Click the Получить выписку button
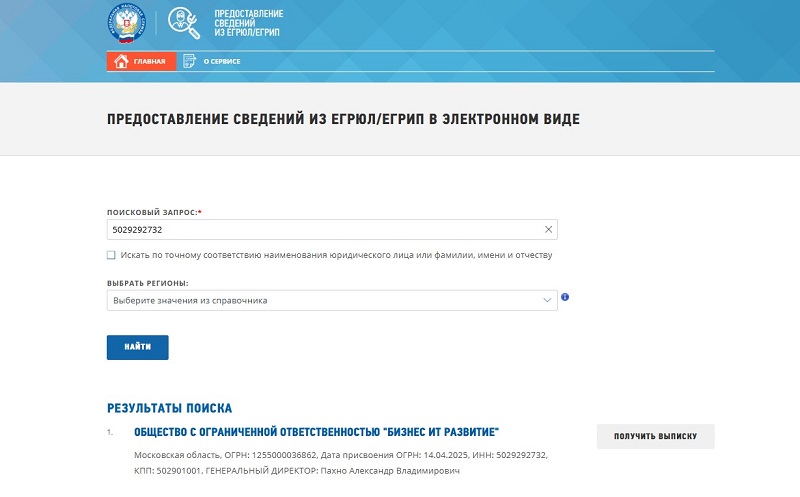Screen dimensions: 800x497 (x=655, y=436)
